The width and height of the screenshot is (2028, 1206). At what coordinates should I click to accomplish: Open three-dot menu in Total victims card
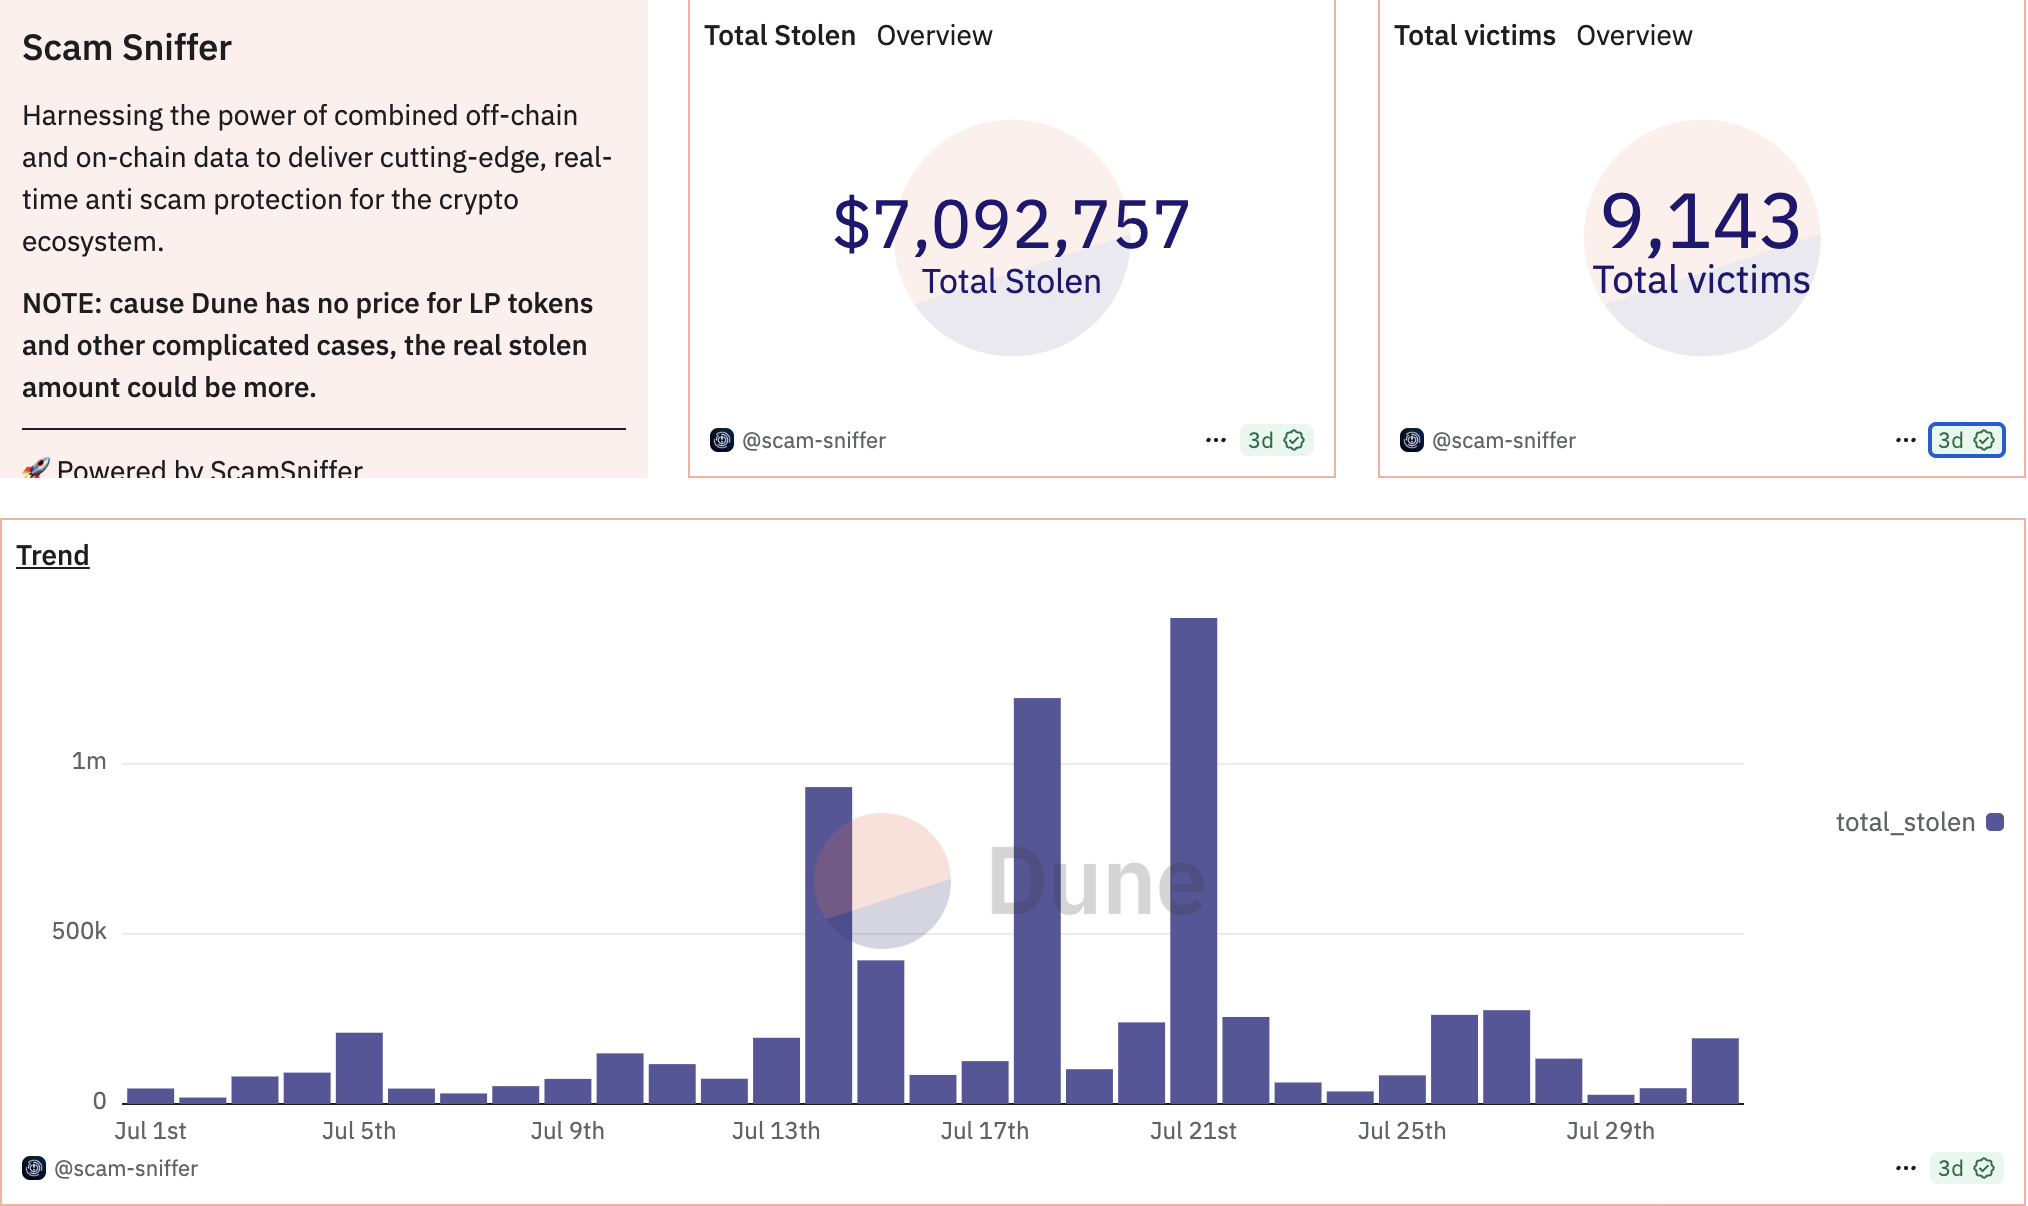pyautogui.click(x=1905, y=440)
